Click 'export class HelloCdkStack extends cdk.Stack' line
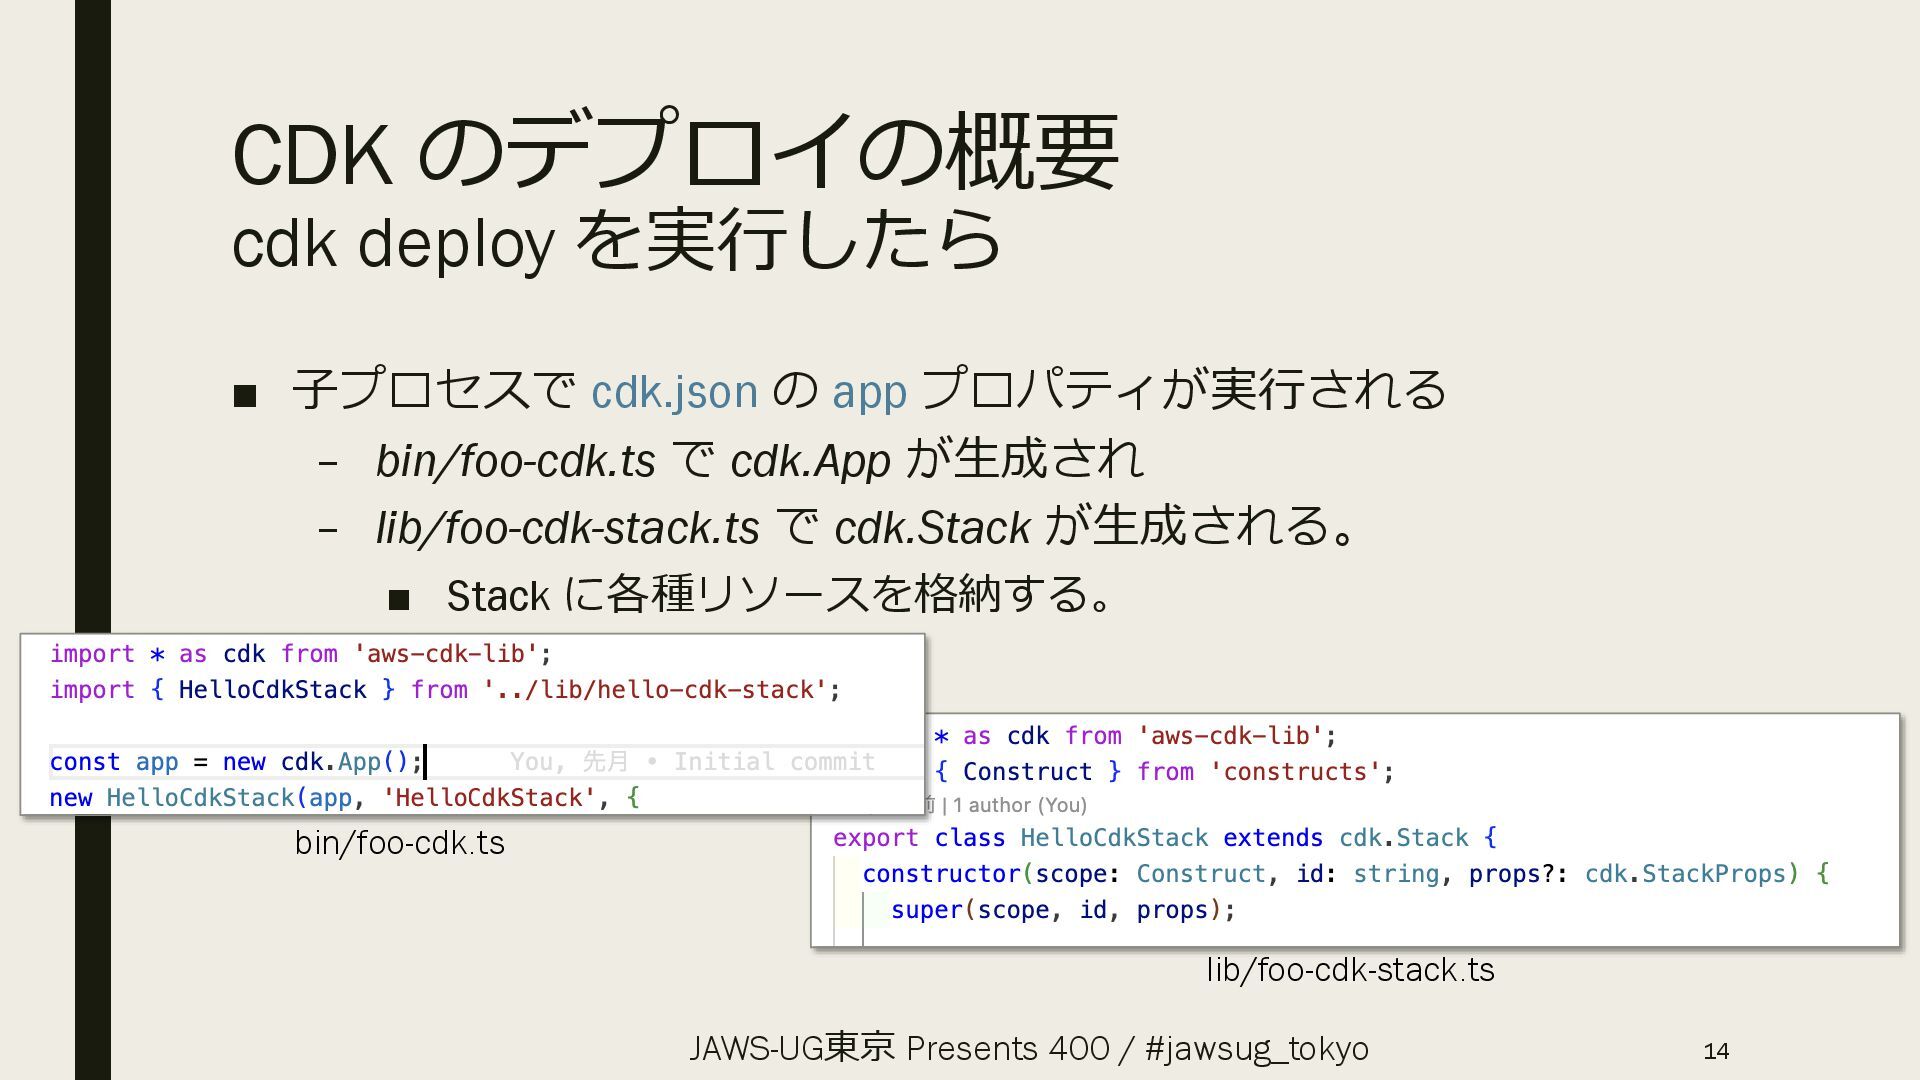The width and height of the screenshot is (1920, 1080). [1164, 838]
